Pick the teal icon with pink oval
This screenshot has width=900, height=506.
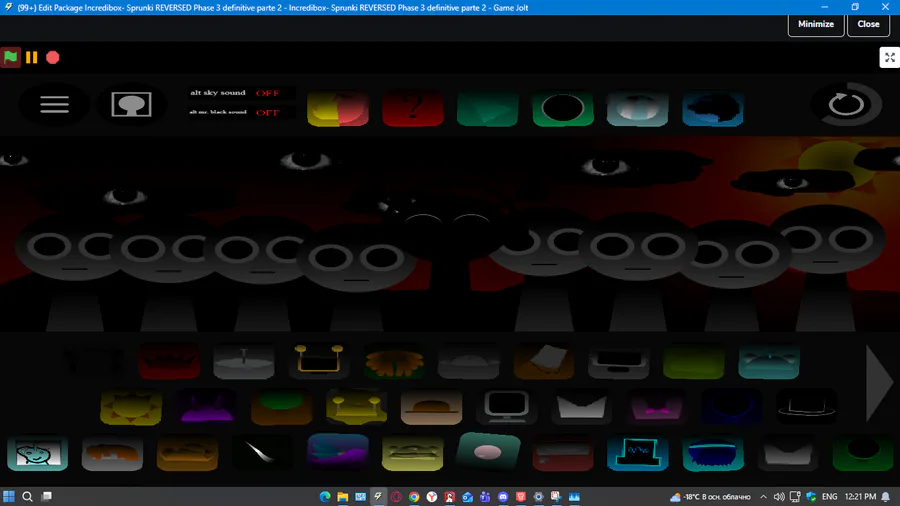point(488,451)
